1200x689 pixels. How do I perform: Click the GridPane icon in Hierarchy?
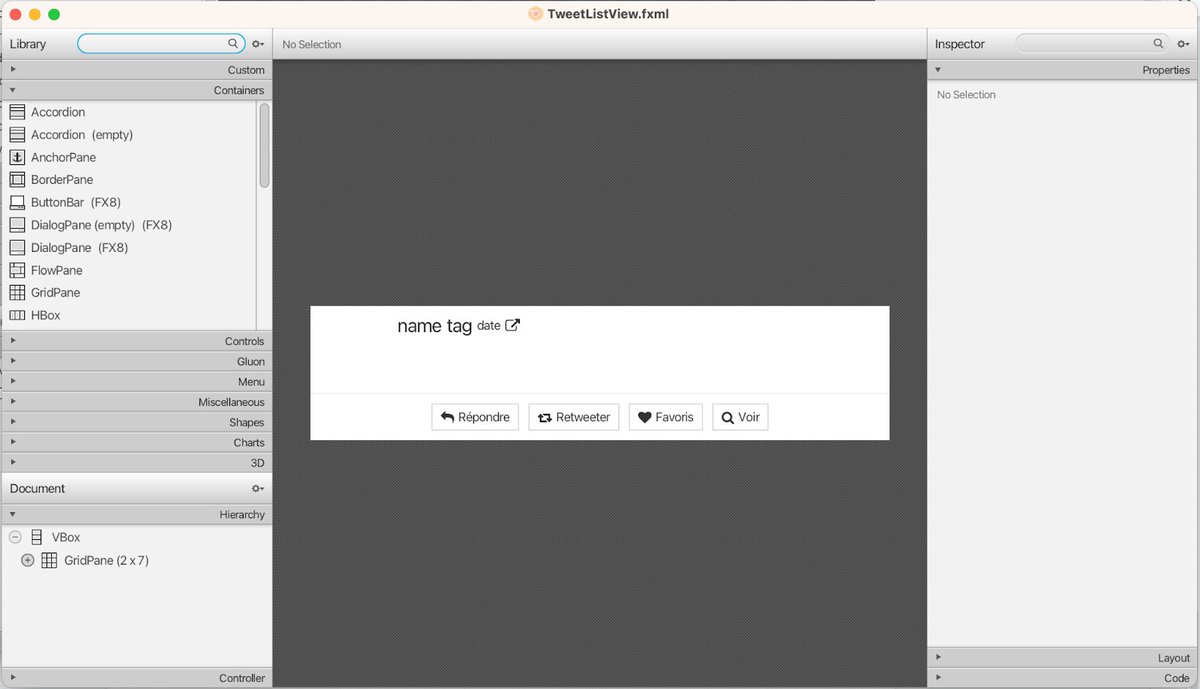click(x=48, y=560)
